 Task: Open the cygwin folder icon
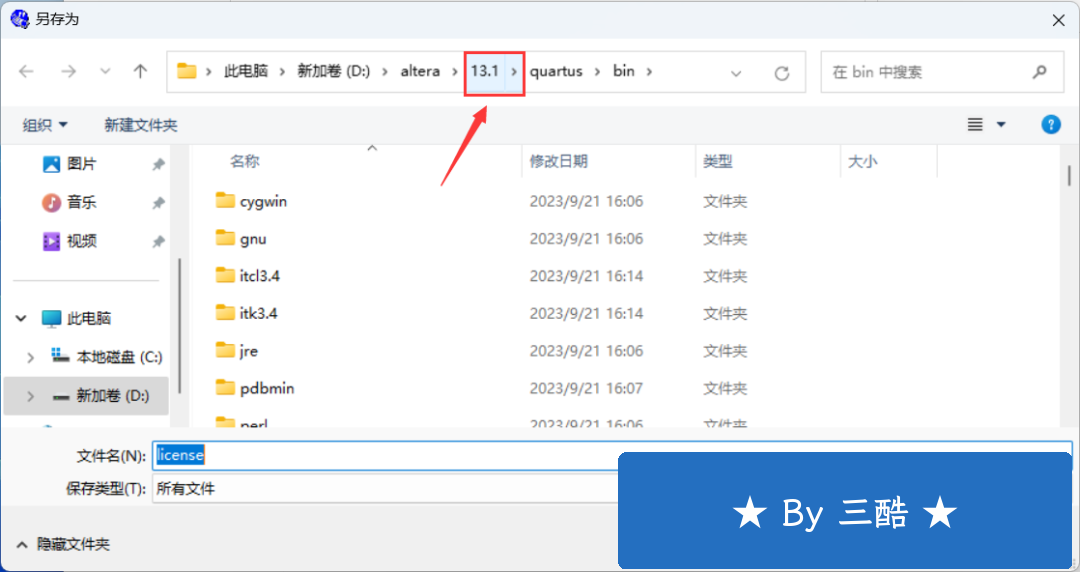(x=225, y=201)
